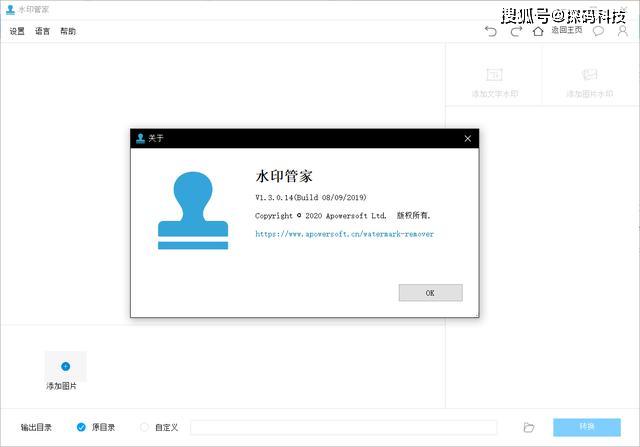Viewport: 640px width, 447px height.
Task: Click the 输出目录 label
Action: coord(36,427)
